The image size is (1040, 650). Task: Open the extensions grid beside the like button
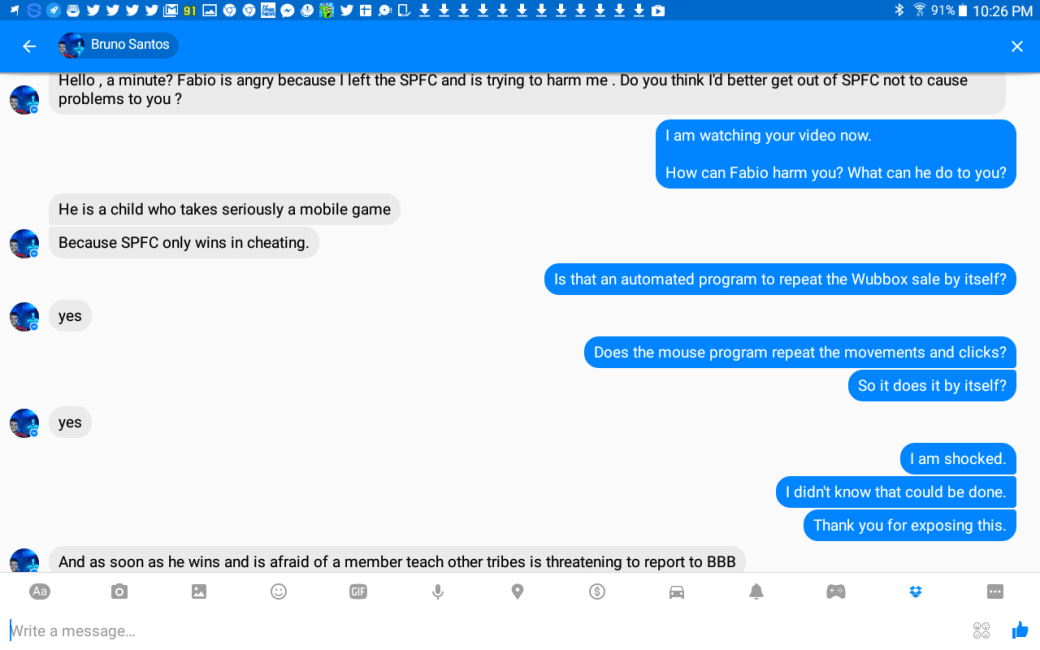click(981, 630)
